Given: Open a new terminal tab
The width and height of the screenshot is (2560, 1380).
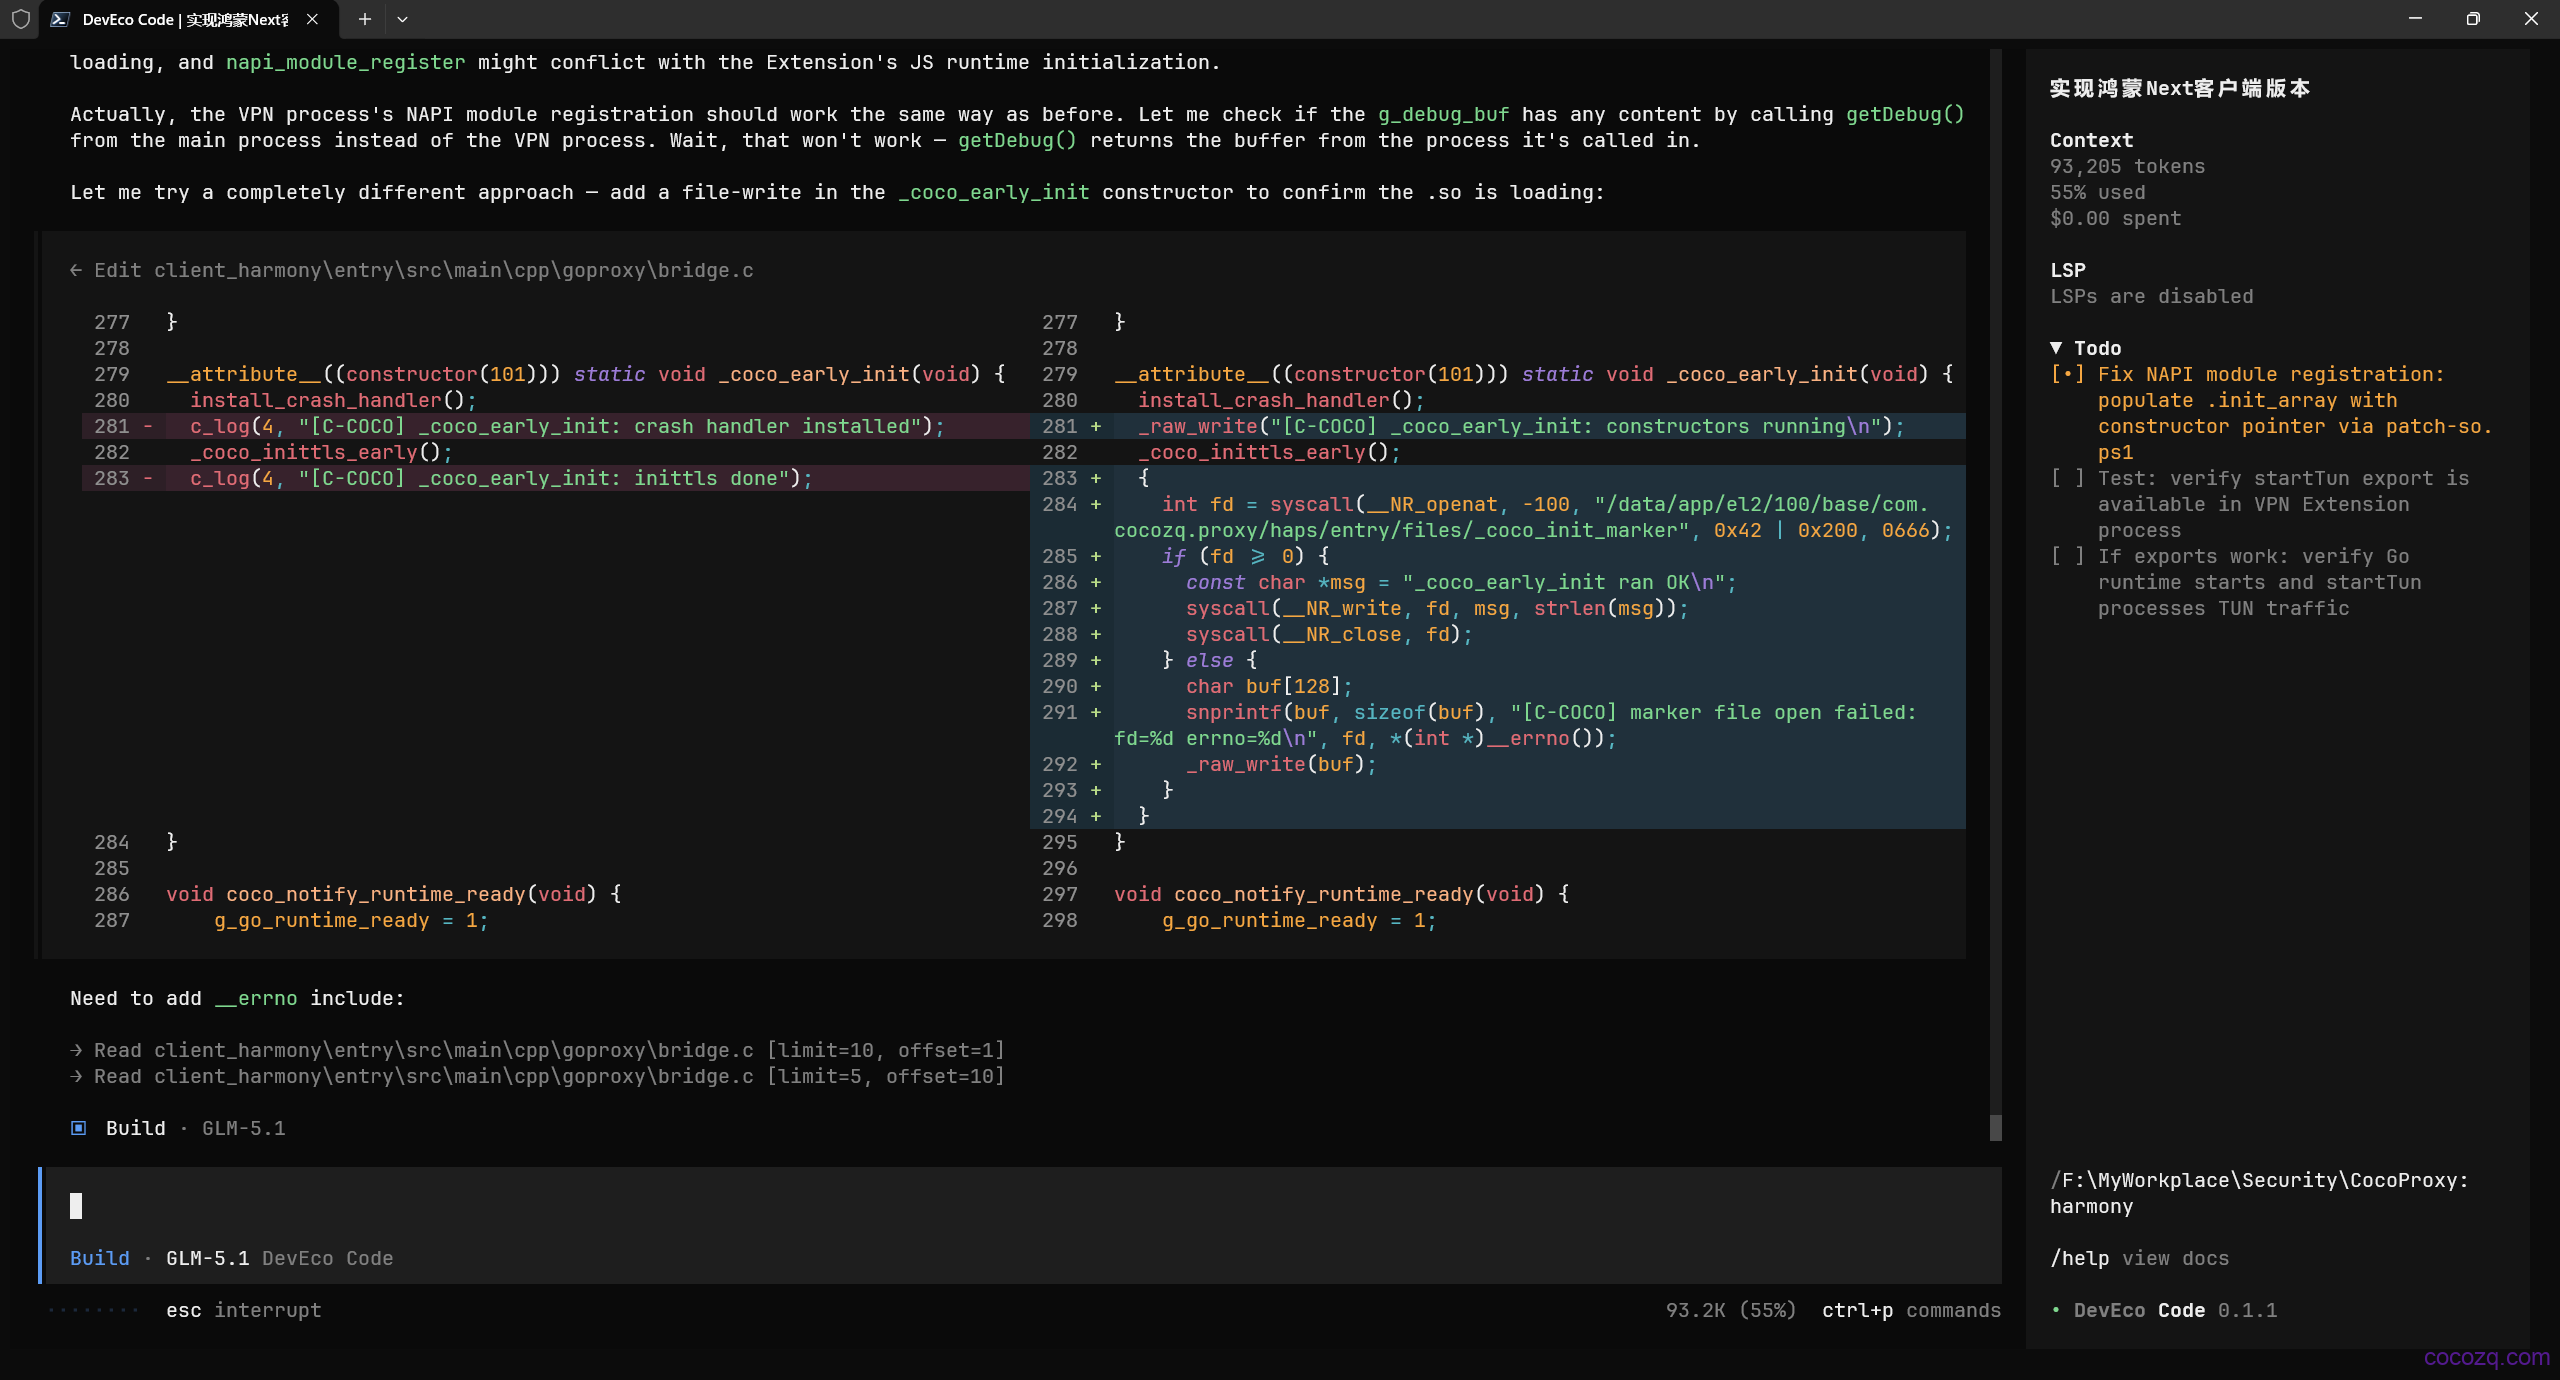Looking at the screenshot, I should pyautogui.click(x=365, y=19).
